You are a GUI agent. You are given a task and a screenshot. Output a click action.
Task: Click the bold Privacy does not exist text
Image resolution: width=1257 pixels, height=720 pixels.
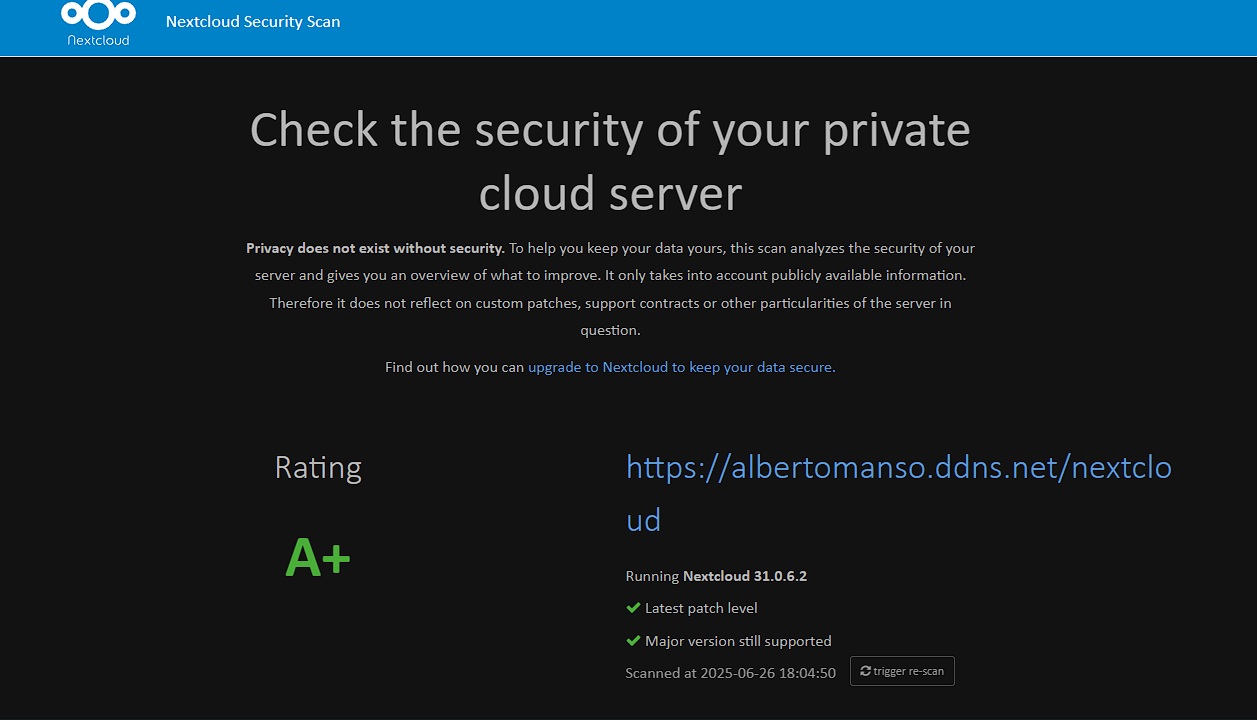[375, 248]
